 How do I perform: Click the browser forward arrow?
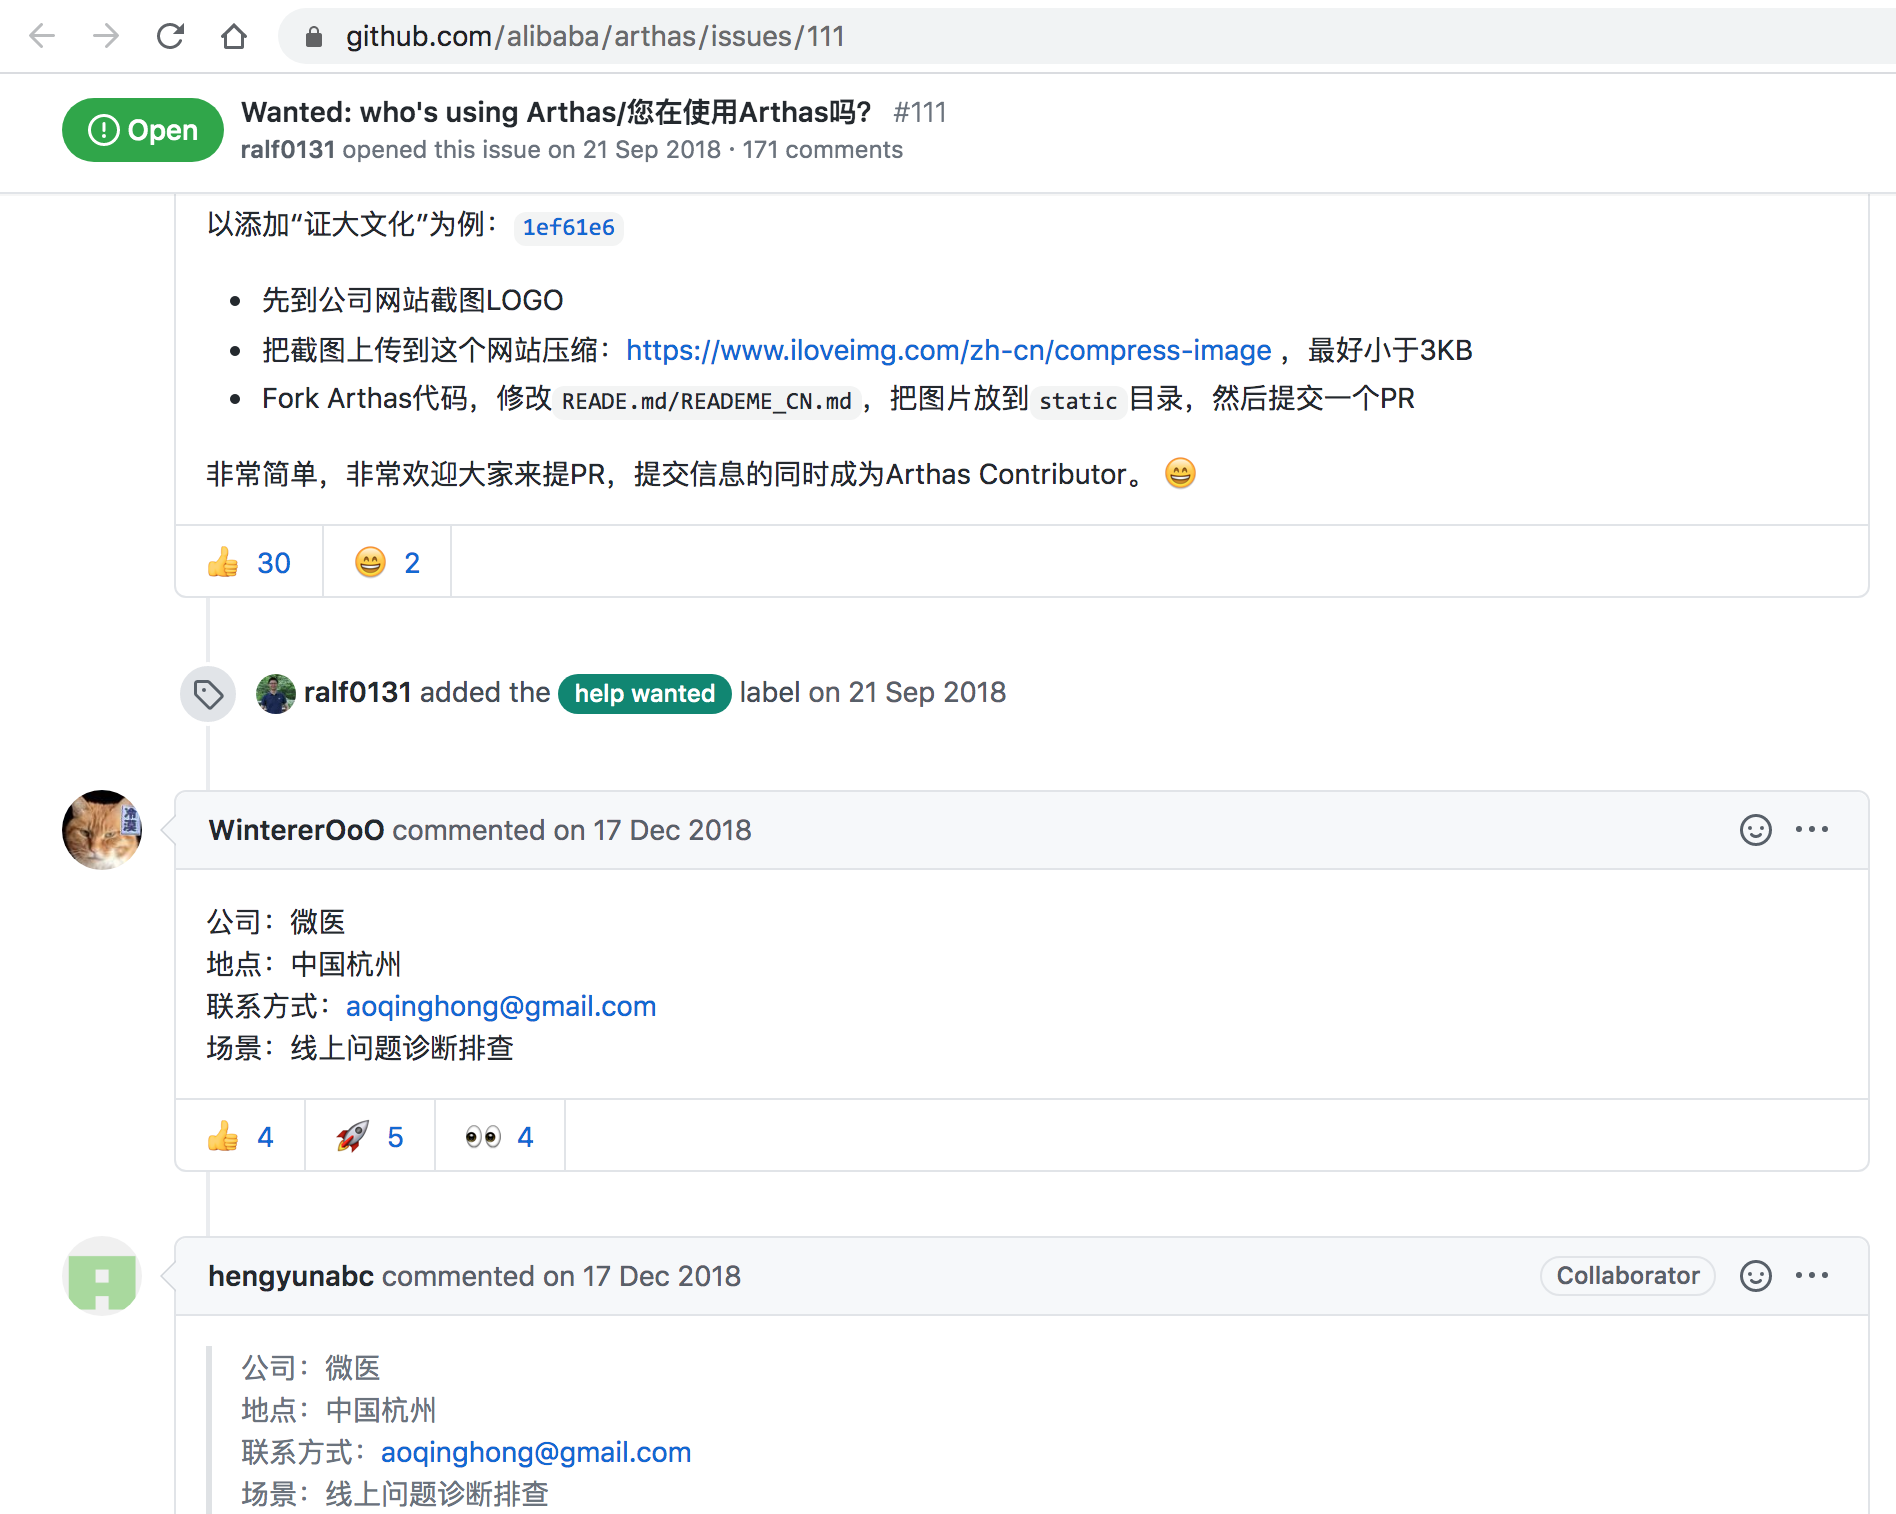pos(106,37)
